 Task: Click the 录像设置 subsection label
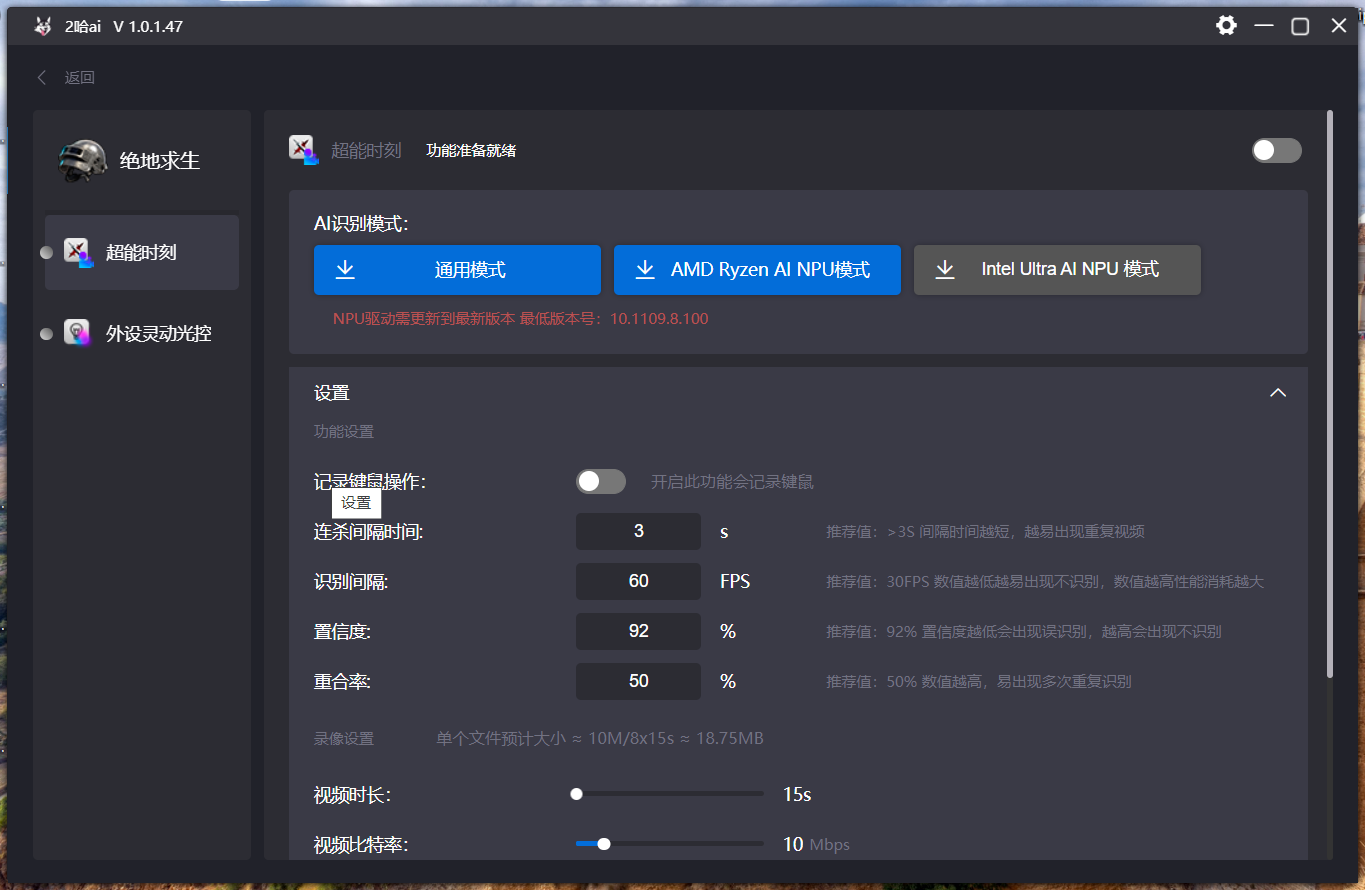tap(344, 739)
